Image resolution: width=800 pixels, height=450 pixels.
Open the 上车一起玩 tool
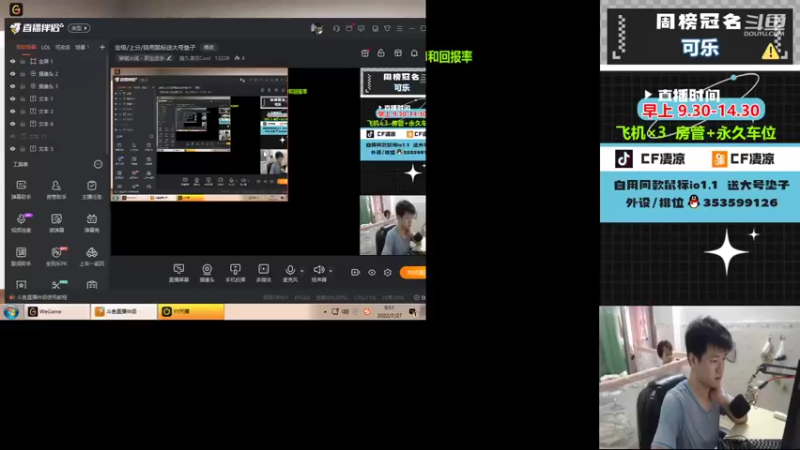coord(92,257)
